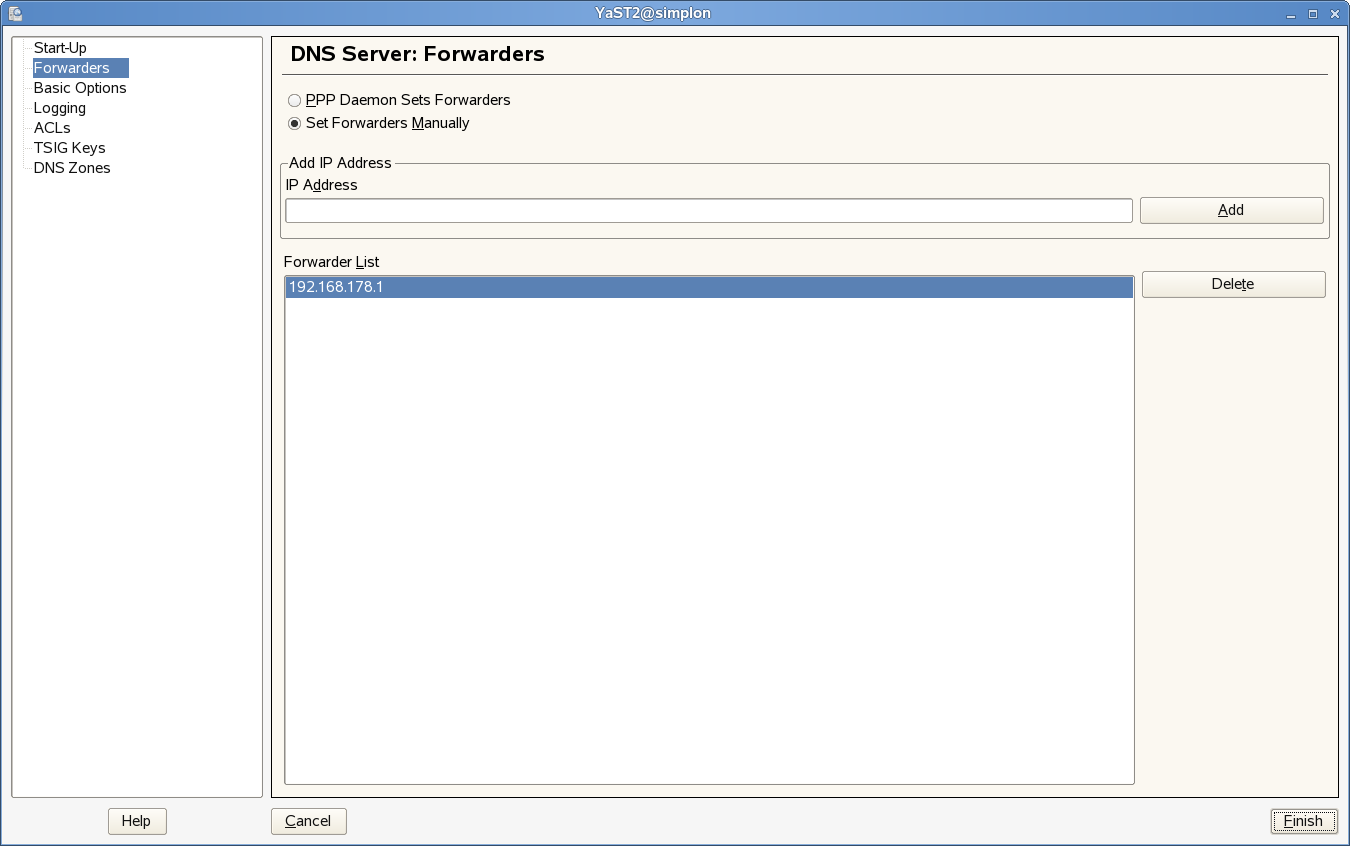Select forwarder 192.168.178.1 in list

(x=708, y=287)
